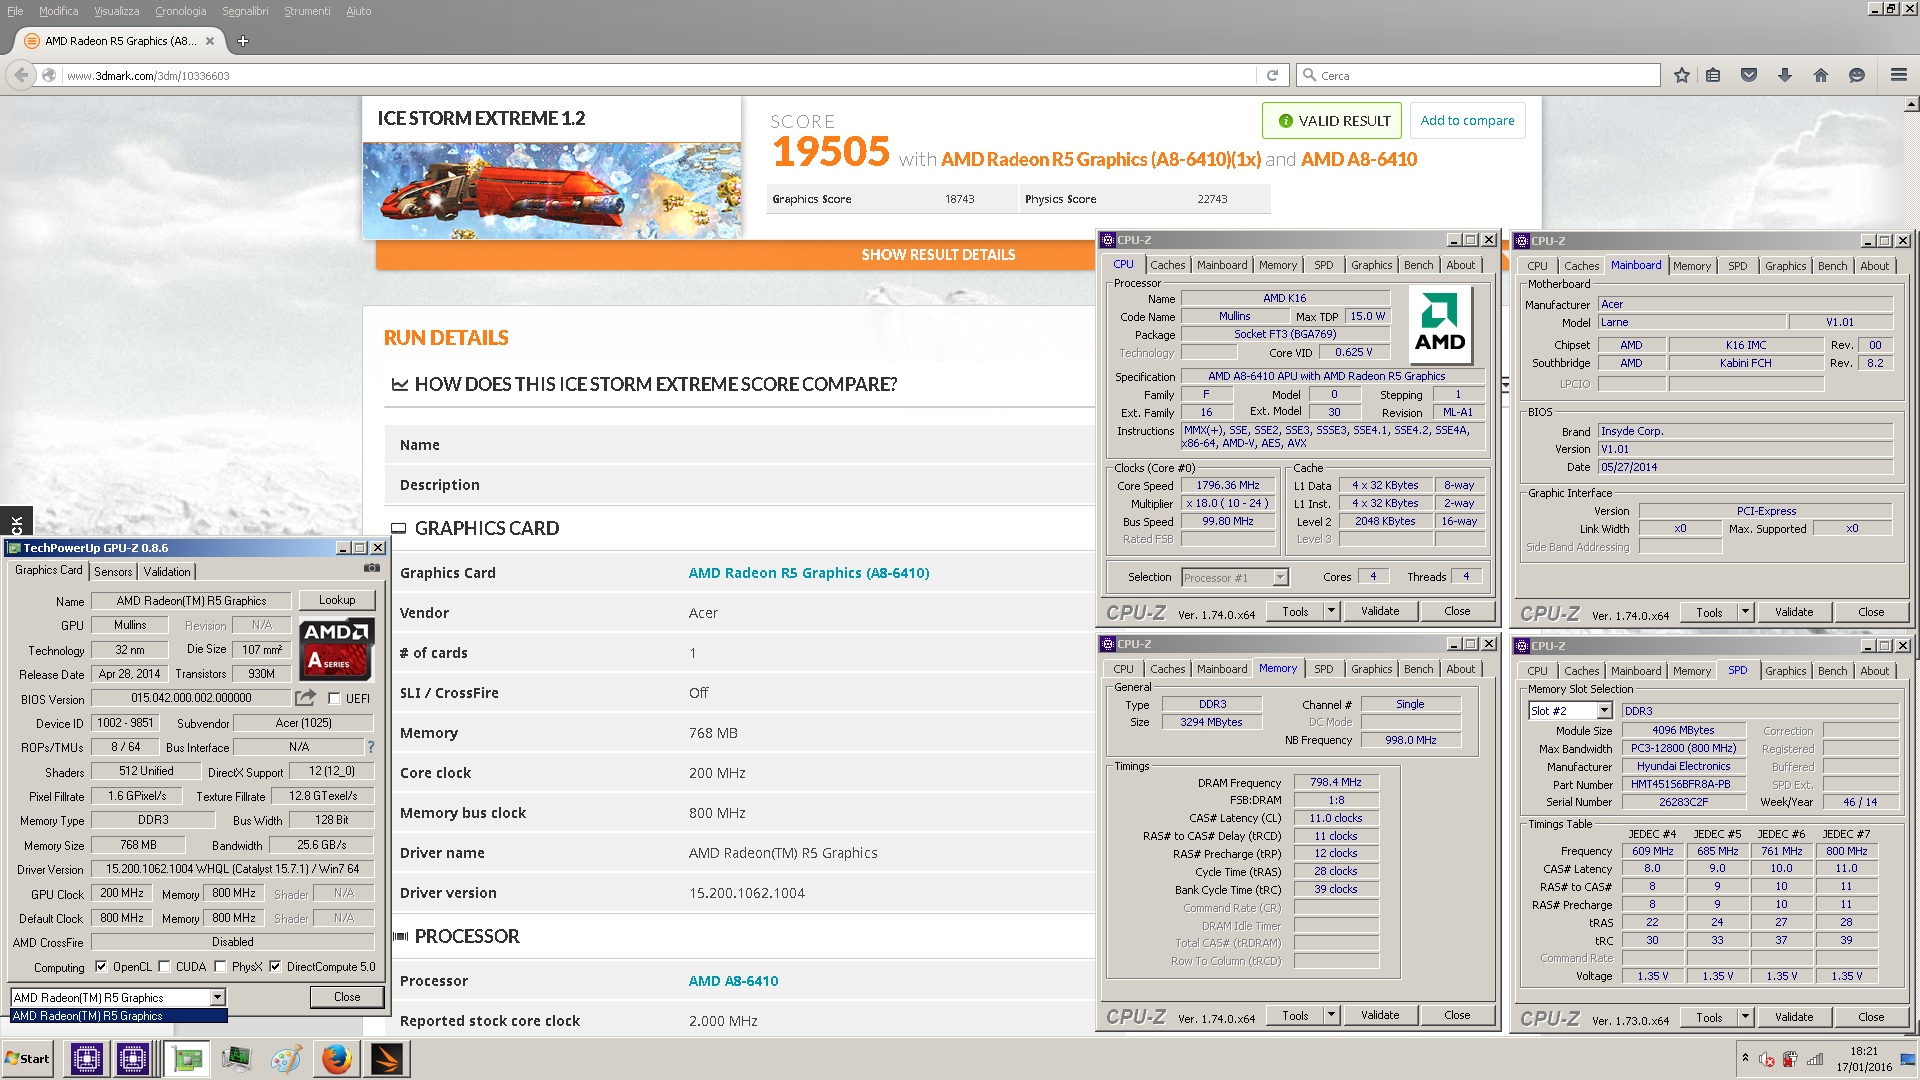The height and width of the screenshot is (1080, 1920).
Task: Click the AMD A-Series logo in GPU-Z
Action: tap(337, 648)
